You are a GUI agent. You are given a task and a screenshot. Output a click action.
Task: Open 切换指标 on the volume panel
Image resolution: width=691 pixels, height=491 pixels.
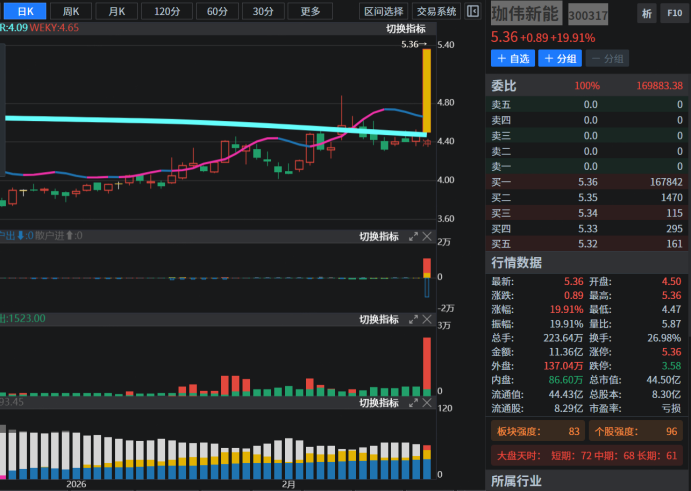coord(379,319)
